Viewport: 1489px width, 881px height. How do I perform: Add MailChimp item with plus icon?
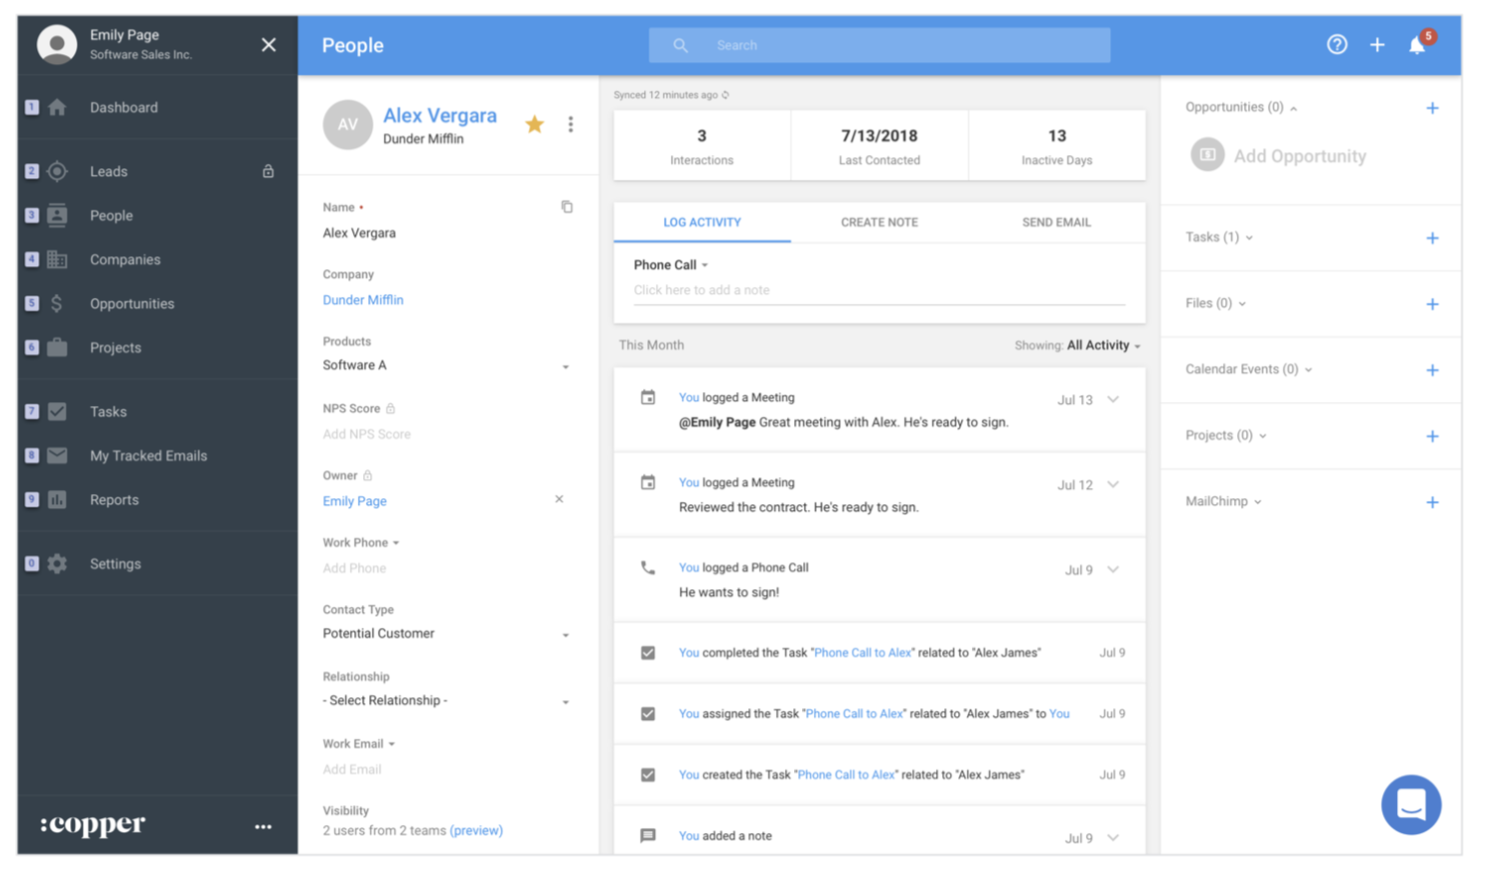(x=1432, y=502)
